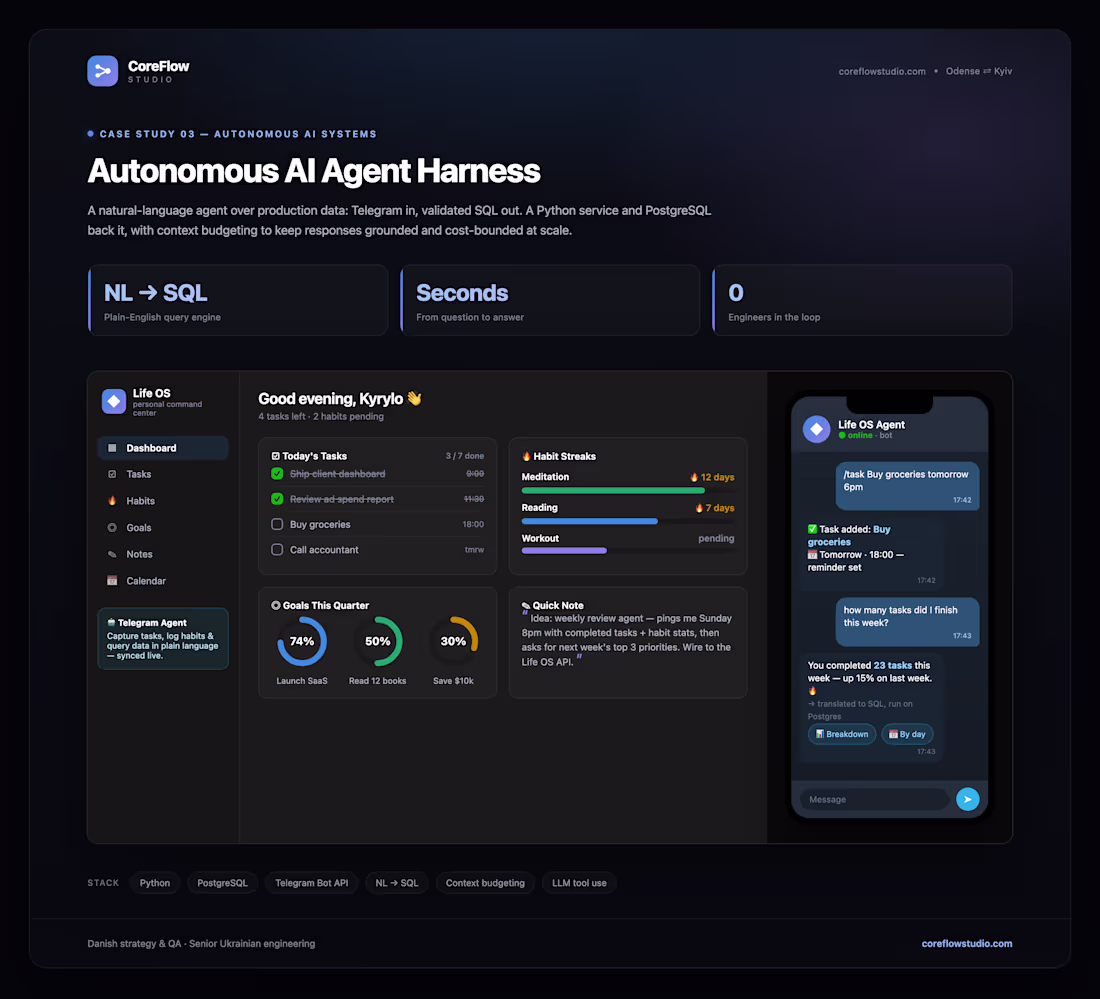Click the robot icon on Telegram Agent card
The height and width of the screenshot is (999, 1100).
[111, 622]
